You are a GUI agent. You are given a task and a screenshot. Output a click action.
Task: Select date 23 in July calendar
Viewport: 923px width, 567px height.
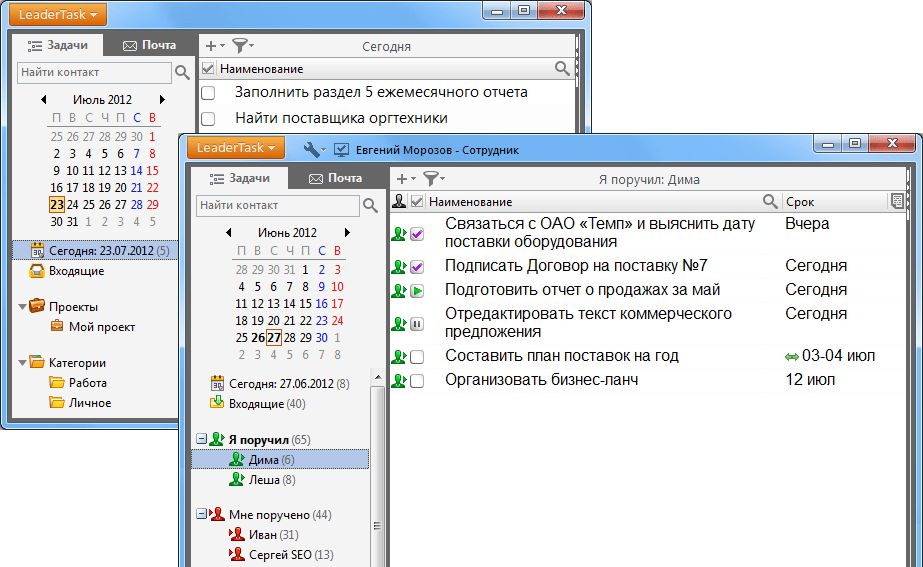tap(57, 204)
